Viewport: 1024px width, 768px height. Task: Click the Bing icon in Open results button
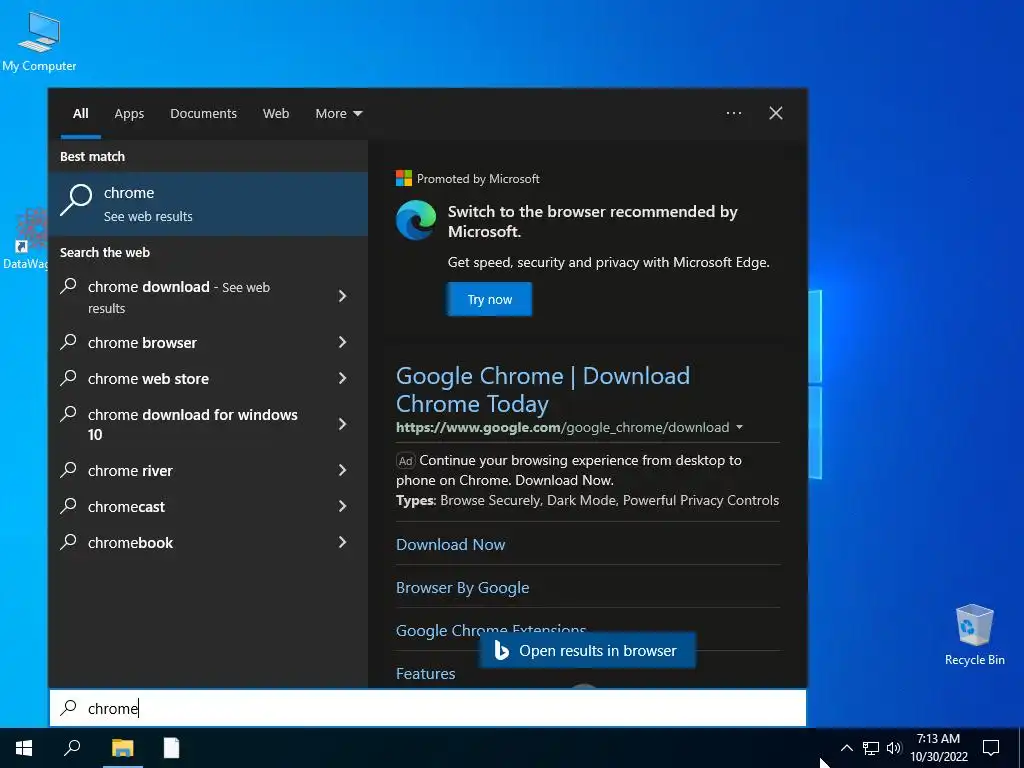click(502, 650)
